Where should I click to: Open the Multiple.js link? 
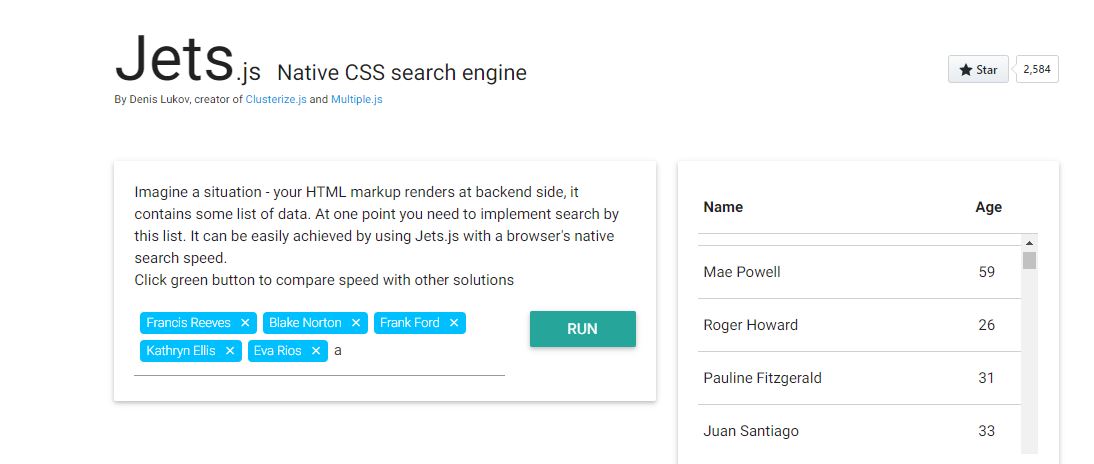[x=357, y=99]
